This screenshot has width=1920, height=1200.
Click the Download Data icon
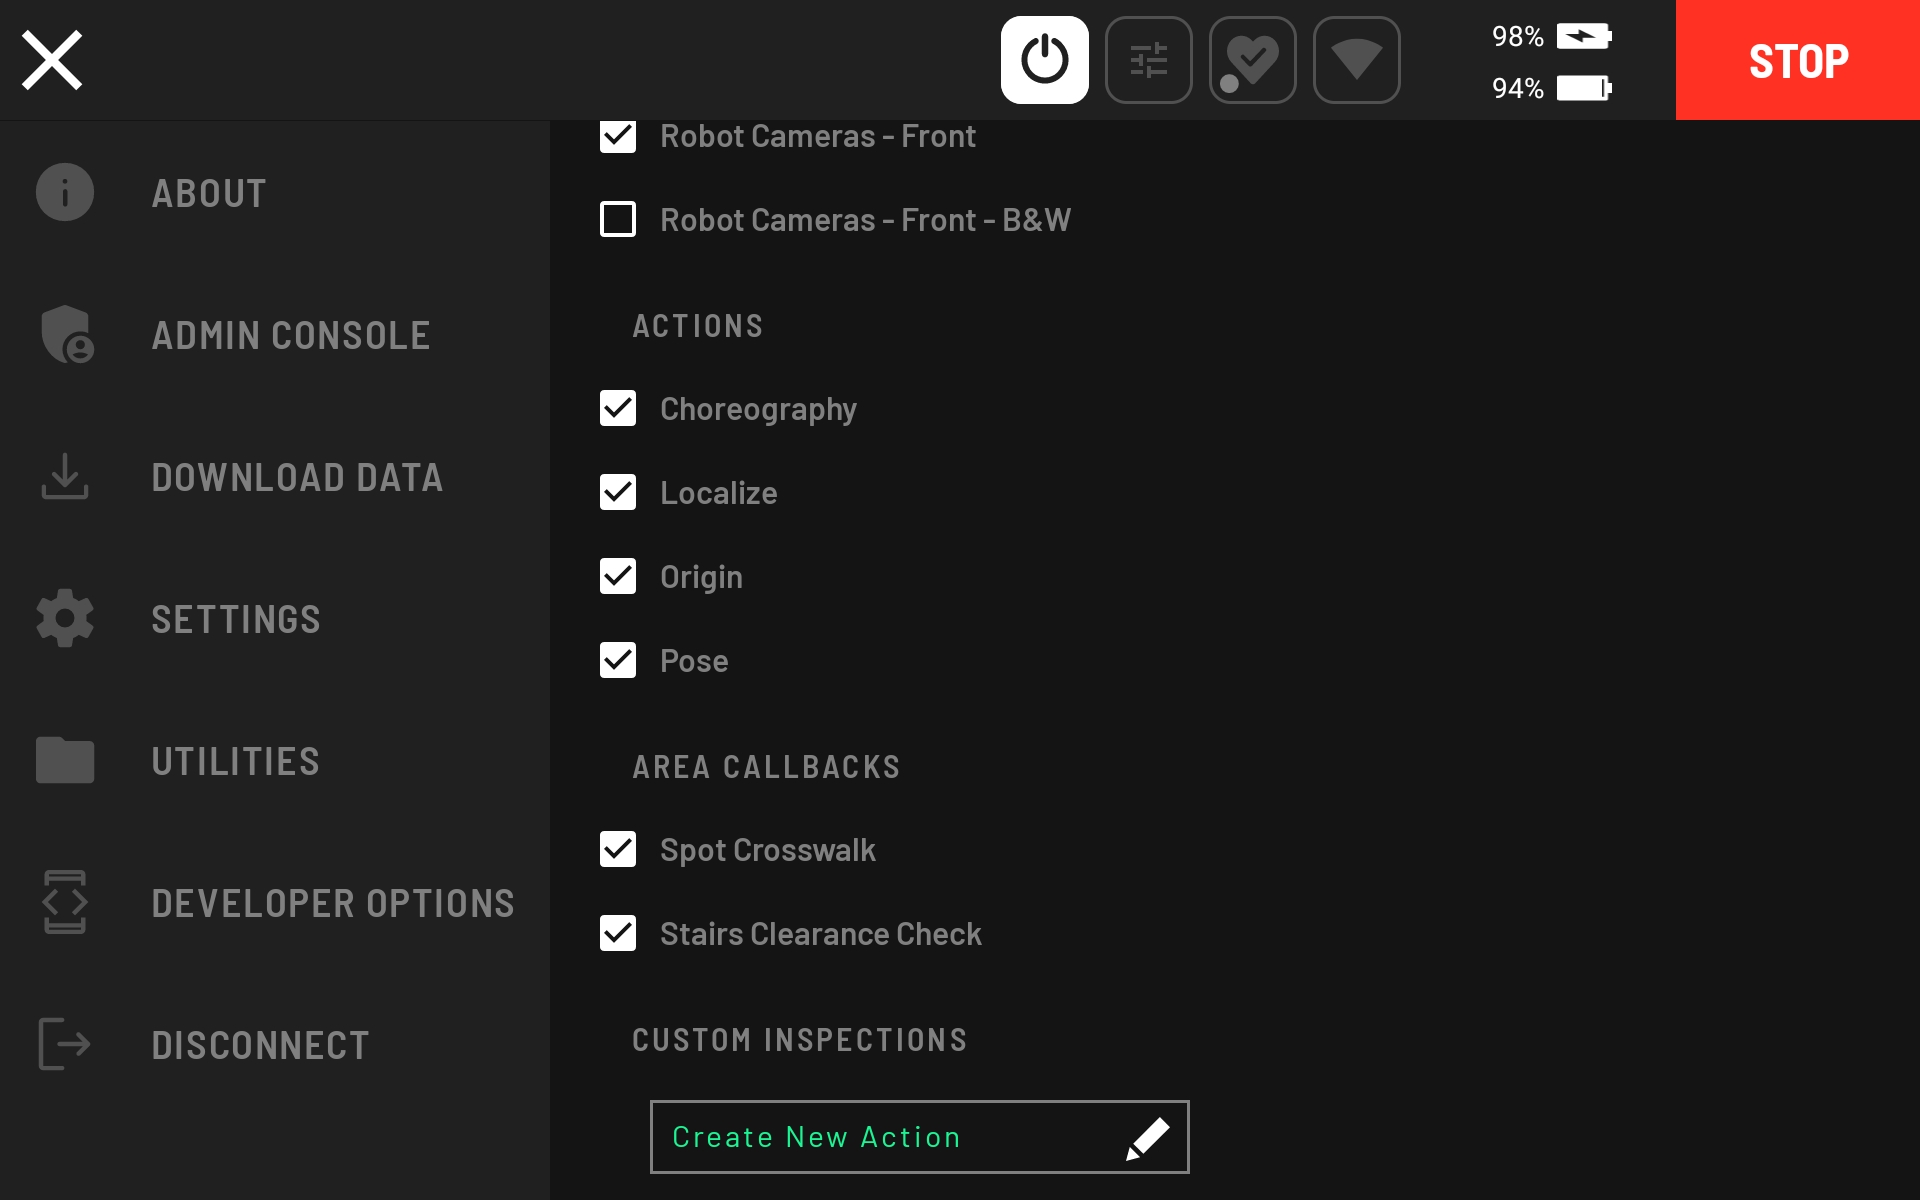coord(66,476)
